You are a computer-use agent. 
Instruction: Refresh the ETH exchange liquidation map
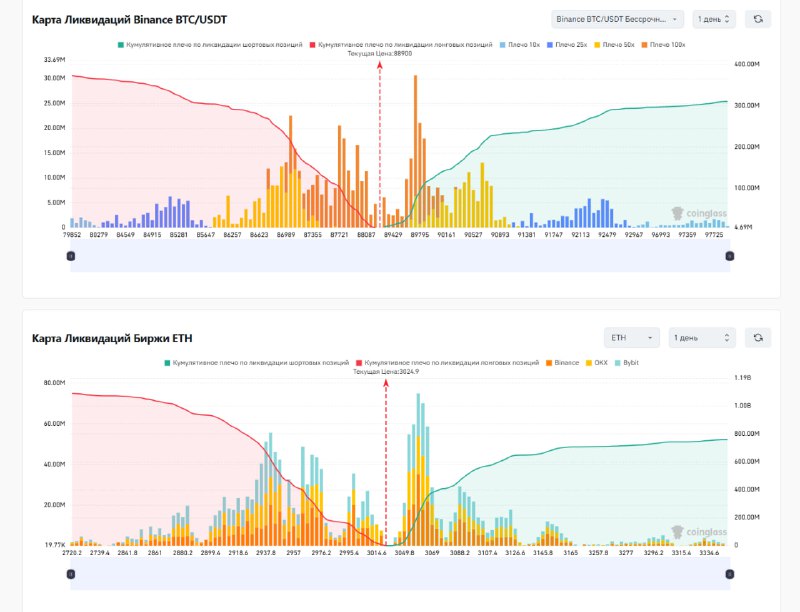pos(758,337)
